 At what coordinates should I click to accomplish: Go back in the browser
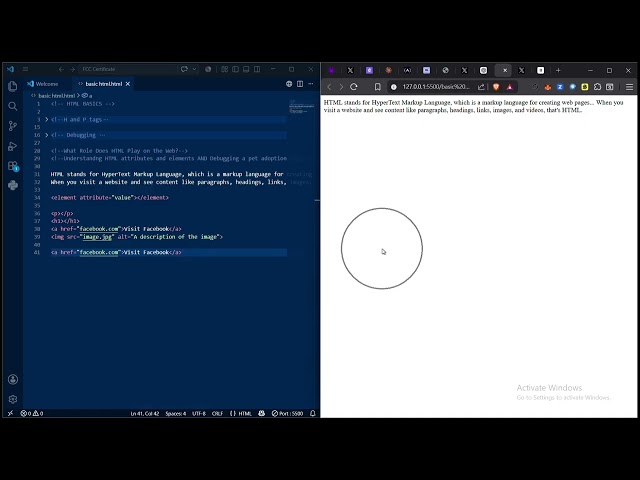tap(329, 87)
